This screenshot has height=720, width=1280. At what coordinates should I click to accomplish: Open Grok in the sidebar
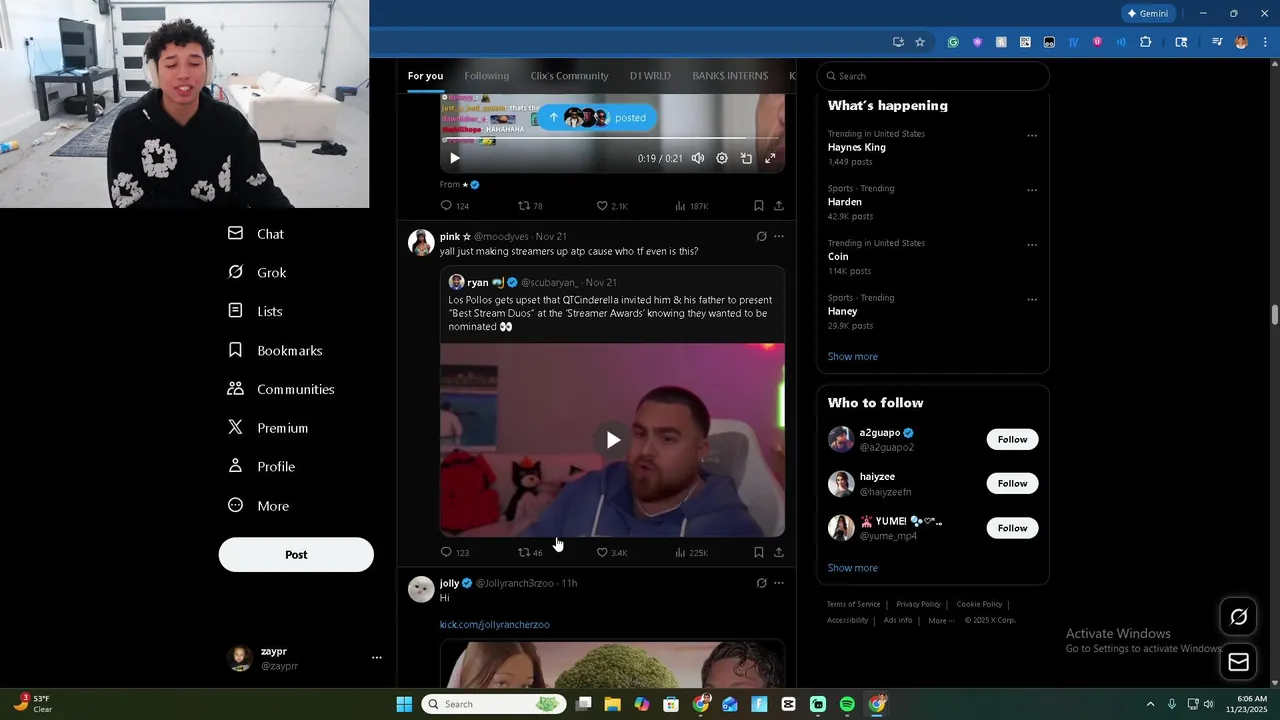coord(257,273)
